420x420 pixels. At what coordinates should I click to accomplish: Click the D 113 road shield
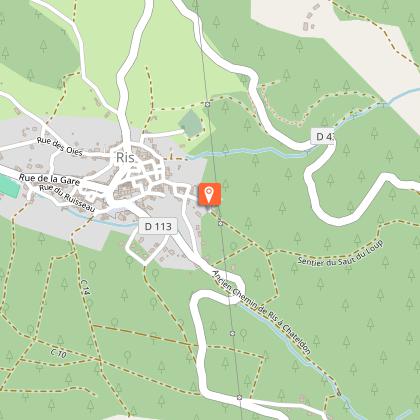point(158,226)
